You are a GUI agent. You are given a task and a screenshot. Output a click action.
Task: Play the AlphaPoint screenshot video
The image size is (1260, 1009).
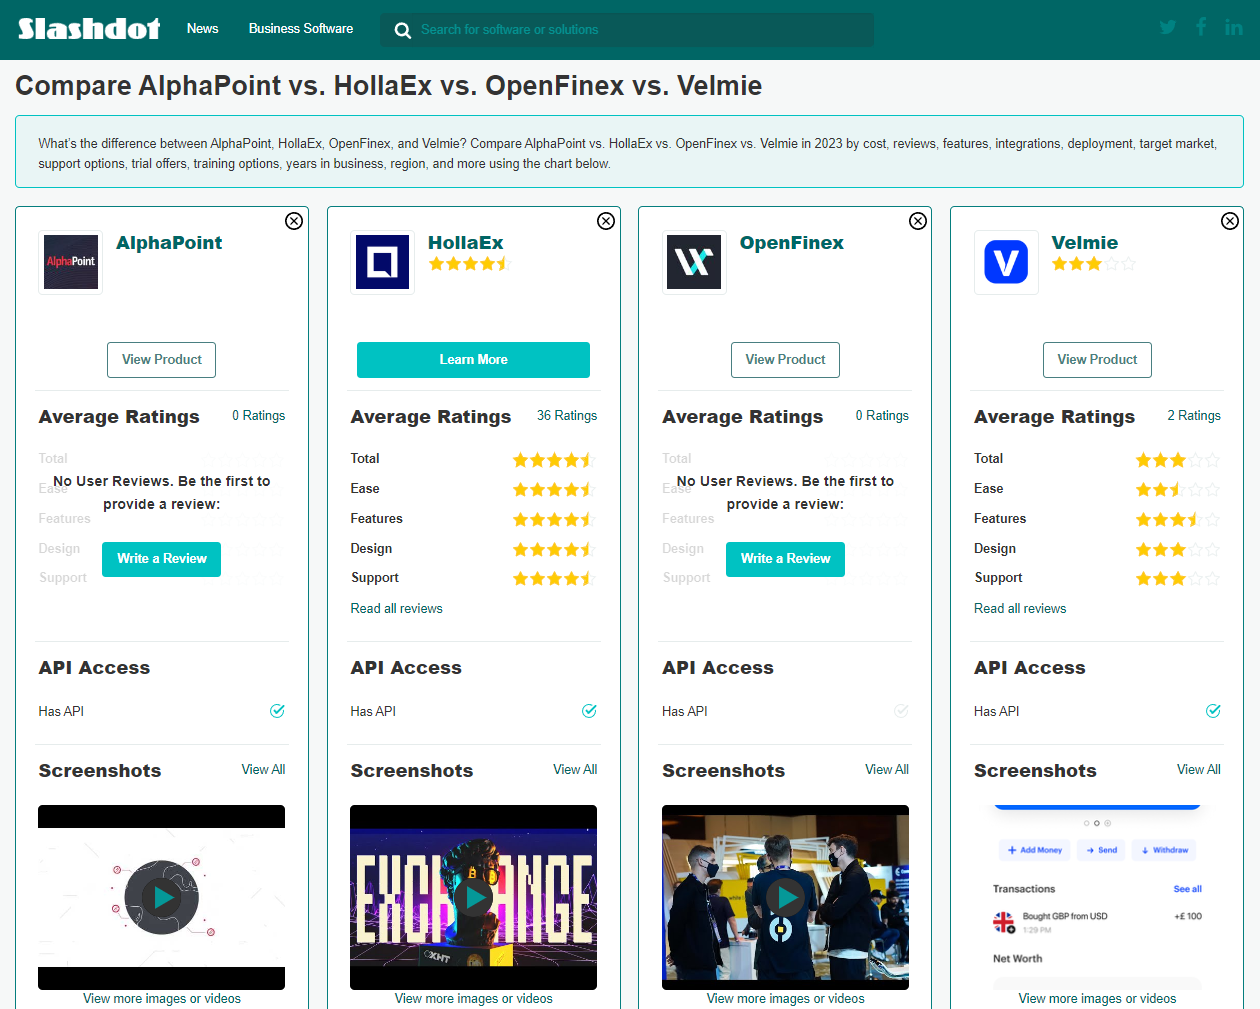[x=161, y=896]
